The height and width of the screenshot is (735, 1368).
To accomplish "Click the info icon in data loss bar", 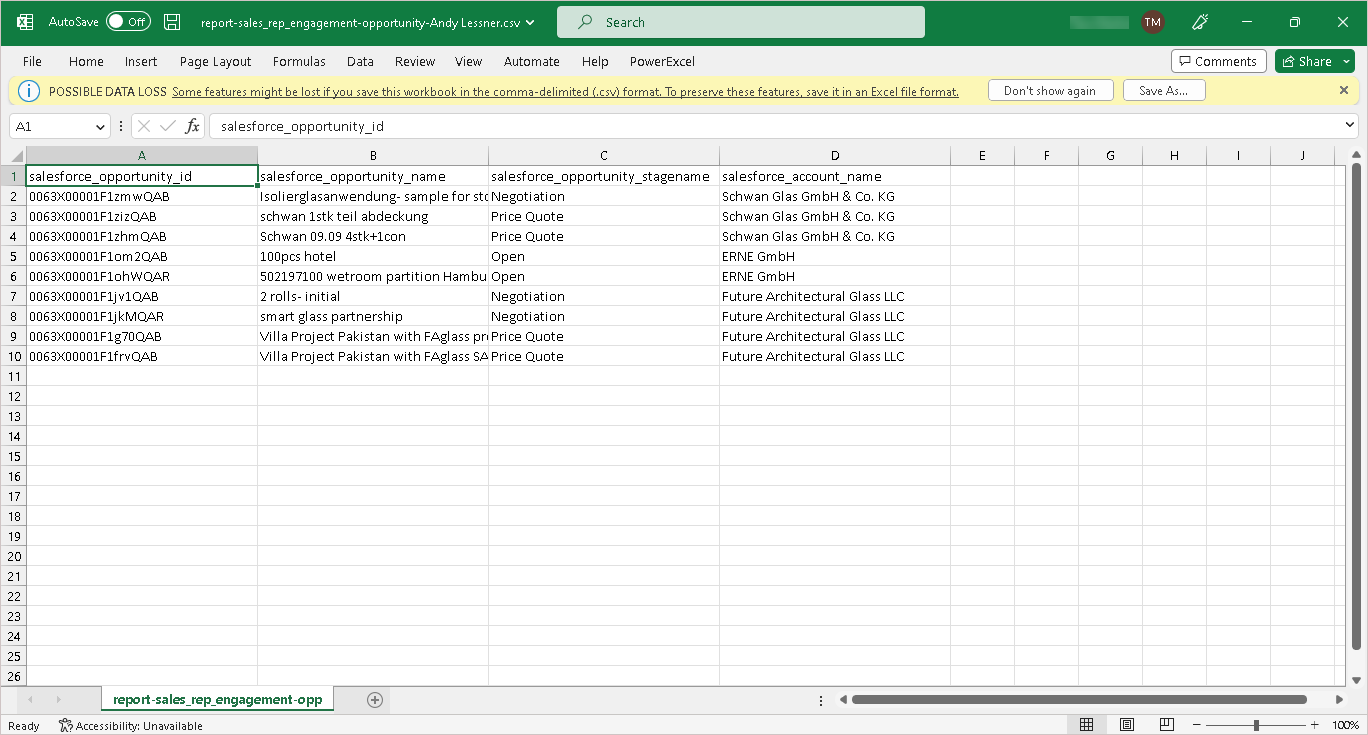I will coord(30,91).
